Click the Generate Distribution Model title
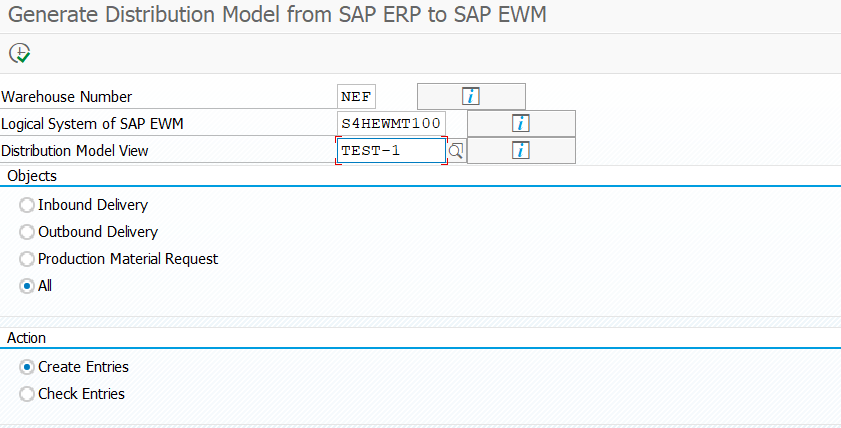This screenshot has width=841, height=428. pyautogui.click(x=277, y=15)
